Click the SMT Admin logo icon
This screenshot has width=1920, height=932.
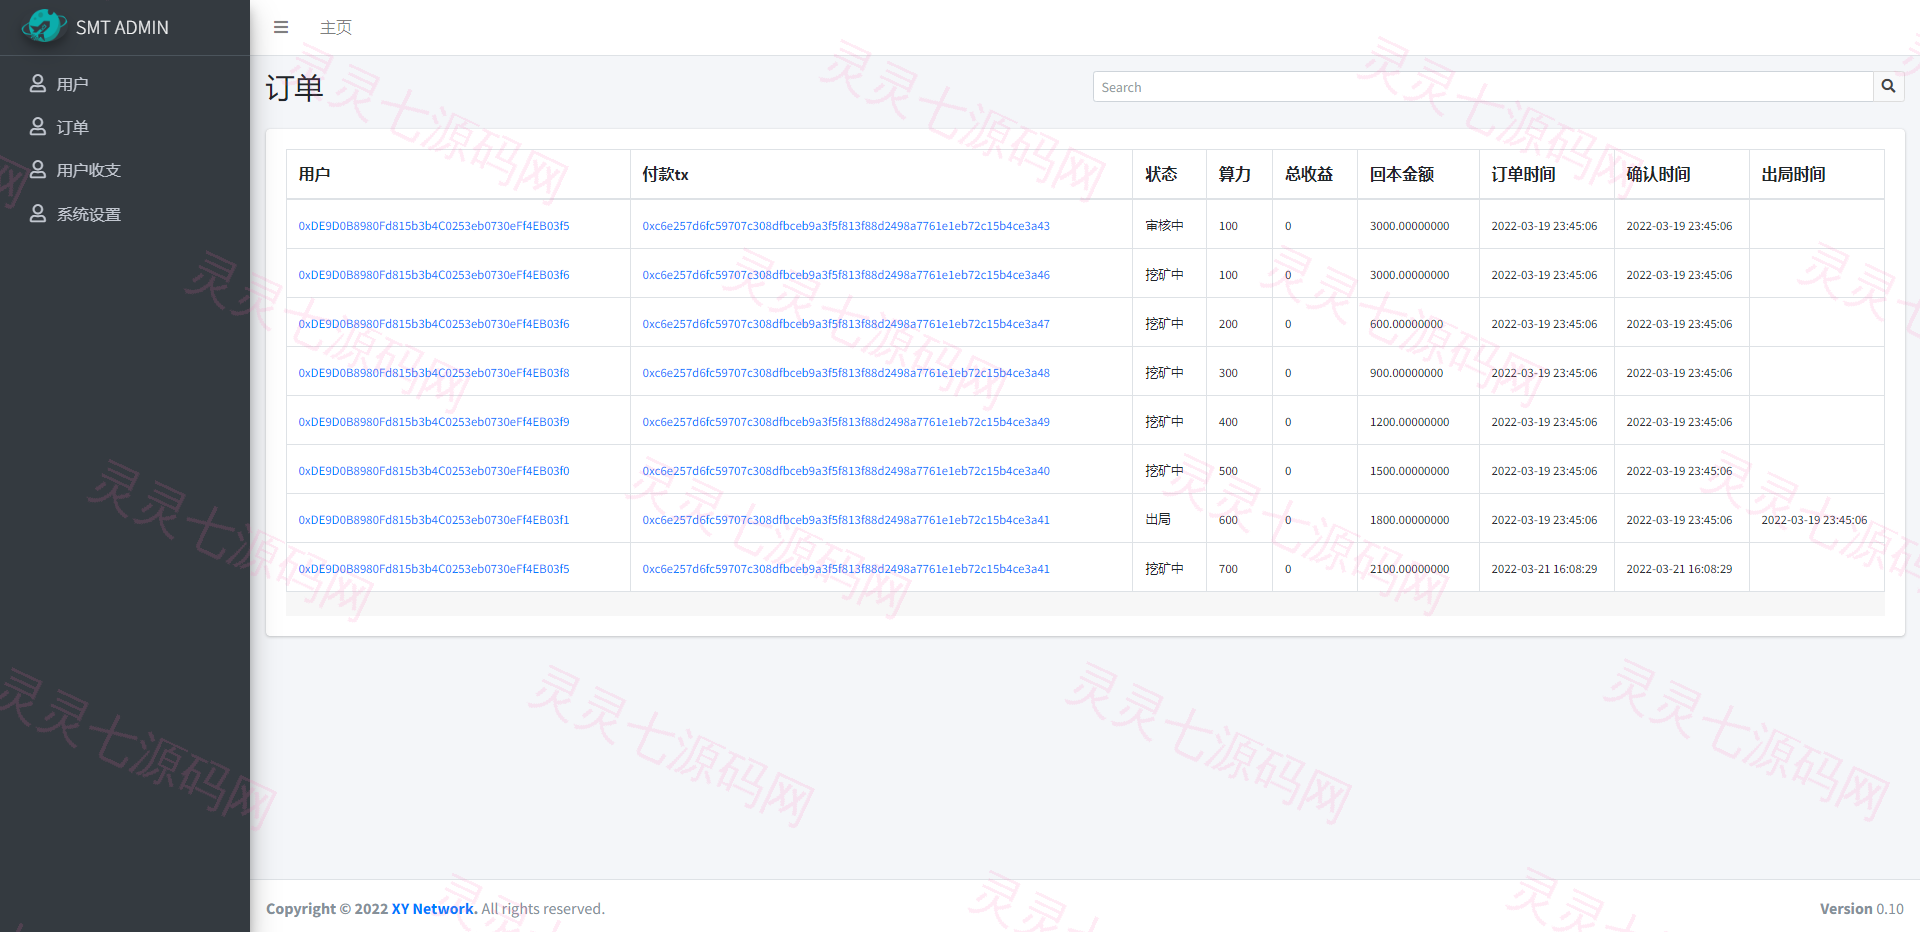(x=43, y=26)
